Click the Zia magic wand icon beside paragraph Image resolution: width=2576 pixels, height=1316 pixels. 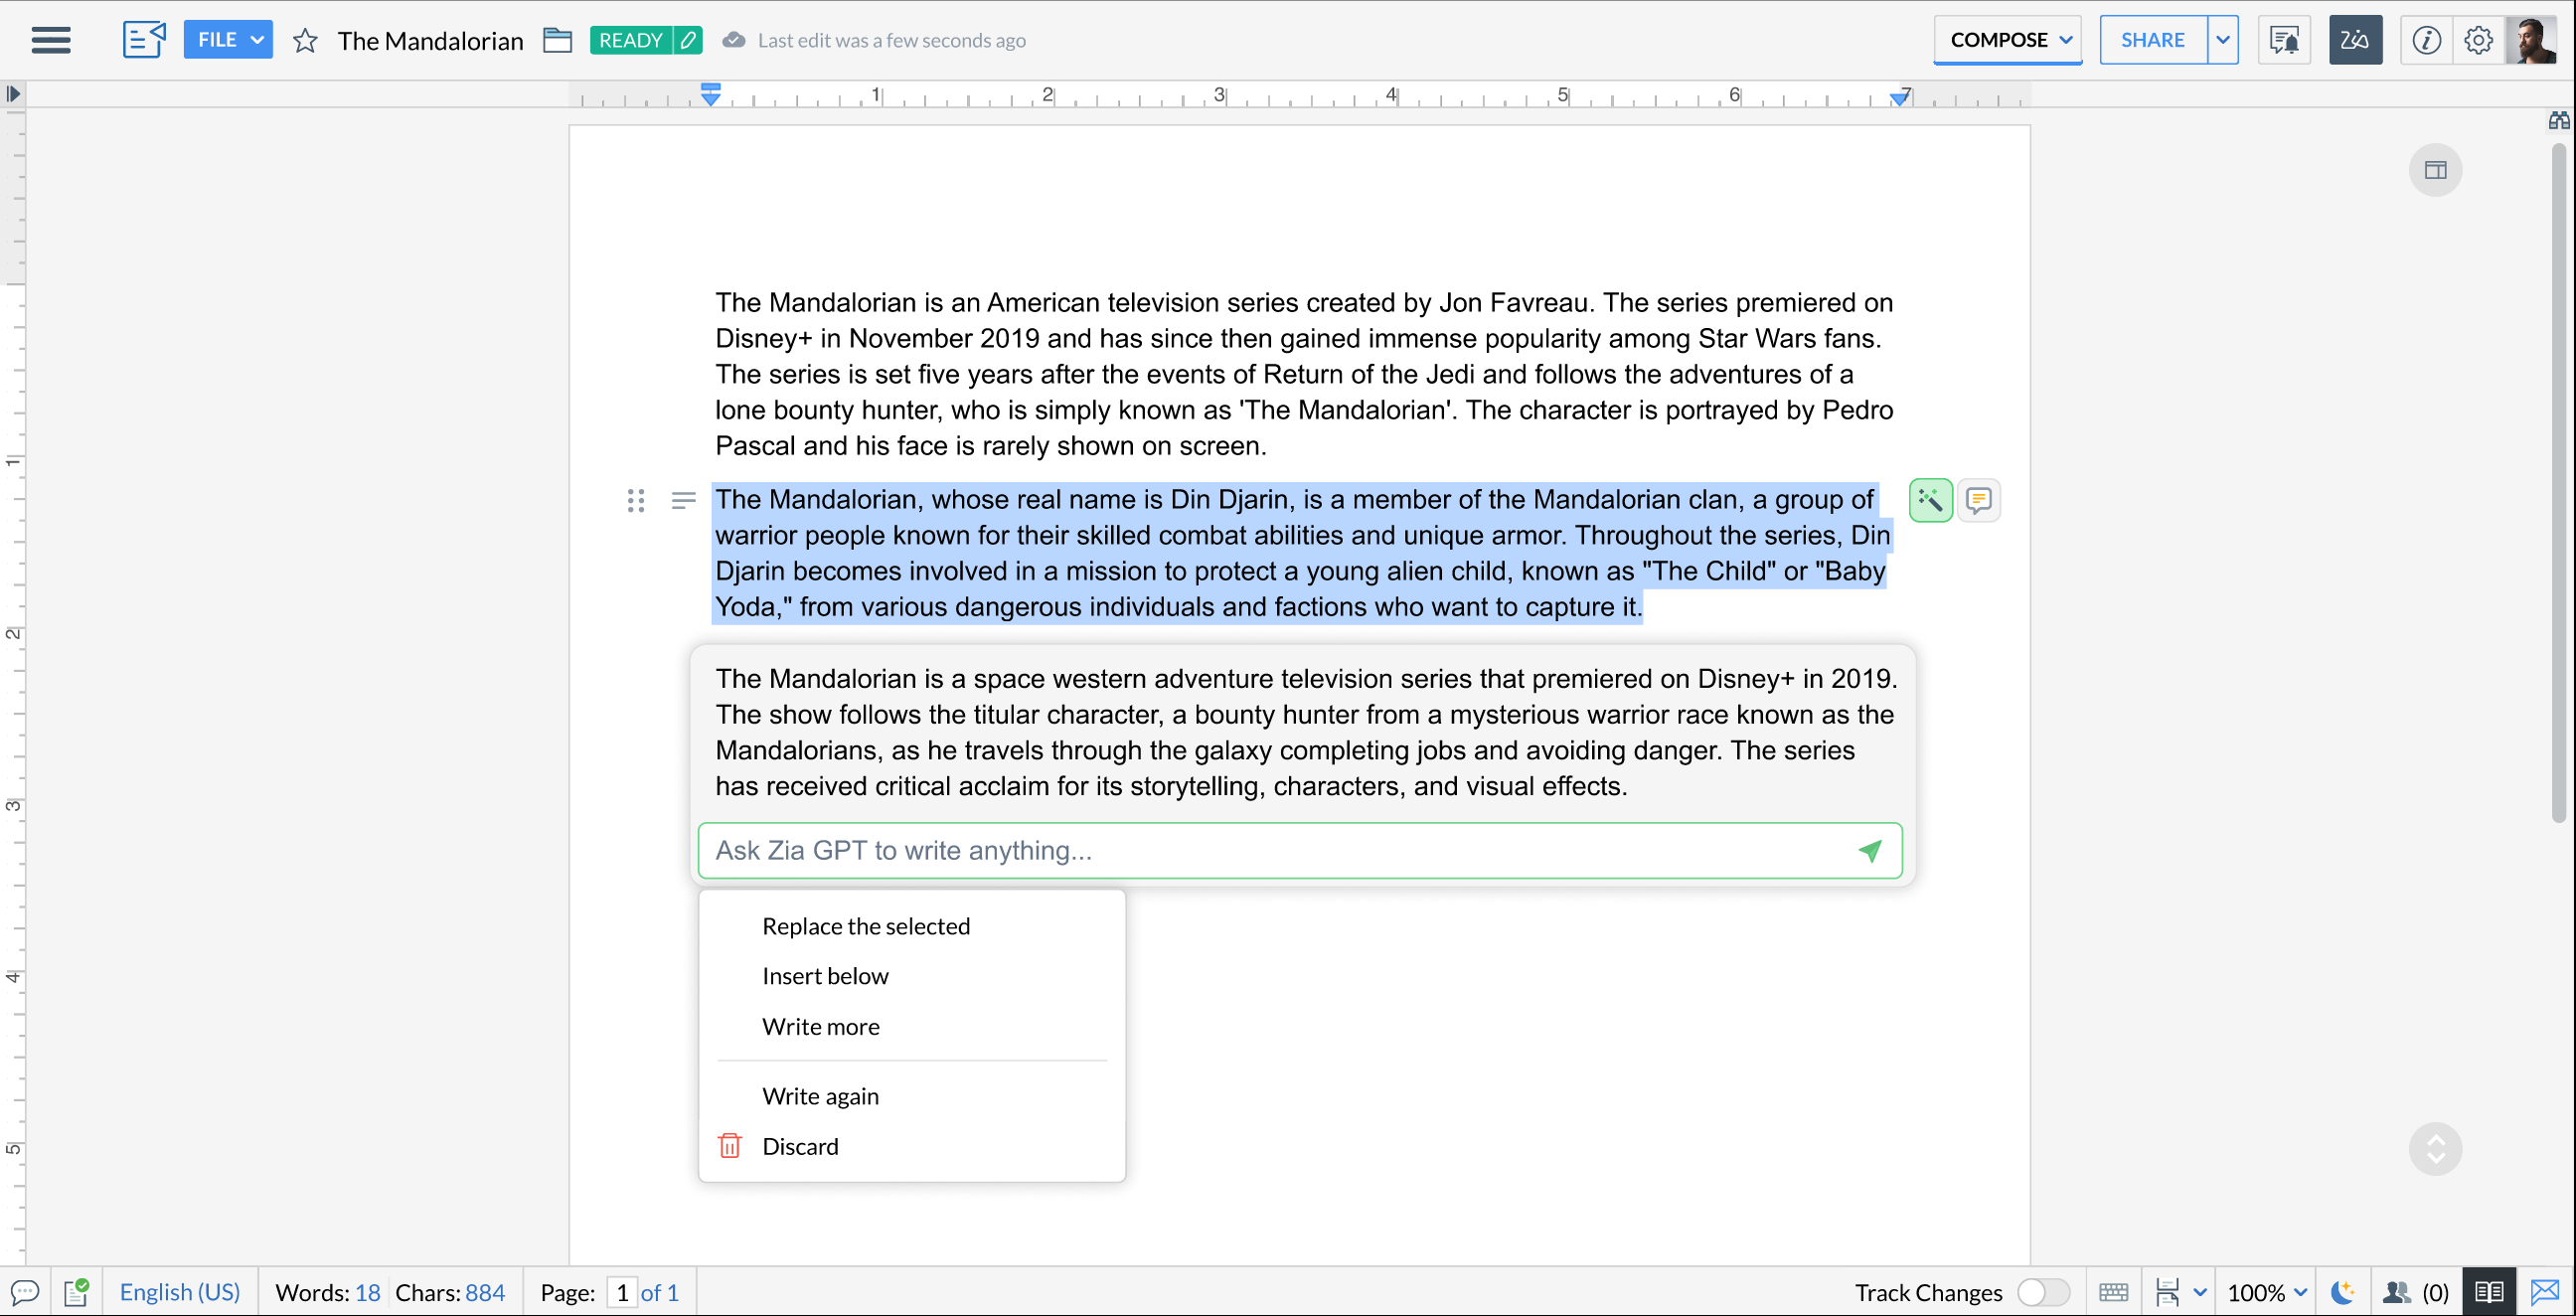[x=1930, y=500]
